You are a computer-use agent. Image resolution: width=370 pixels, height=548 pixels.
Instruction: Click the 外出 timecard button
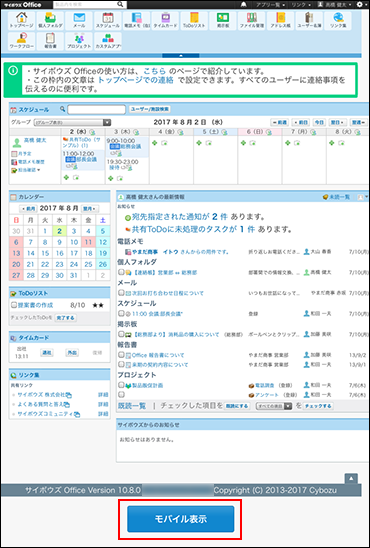72,353
